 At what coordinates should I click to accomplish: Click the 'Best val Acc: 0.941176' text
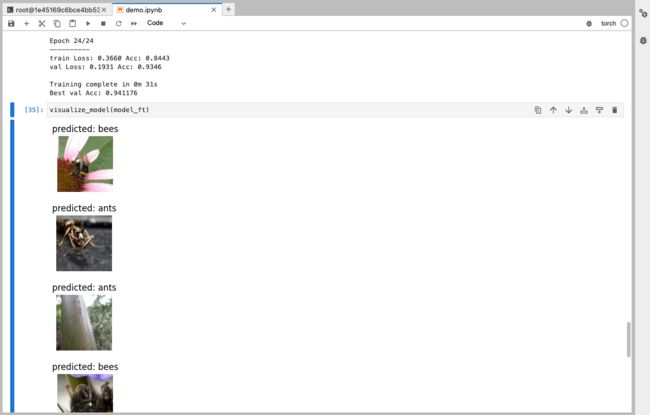(93, 93)
